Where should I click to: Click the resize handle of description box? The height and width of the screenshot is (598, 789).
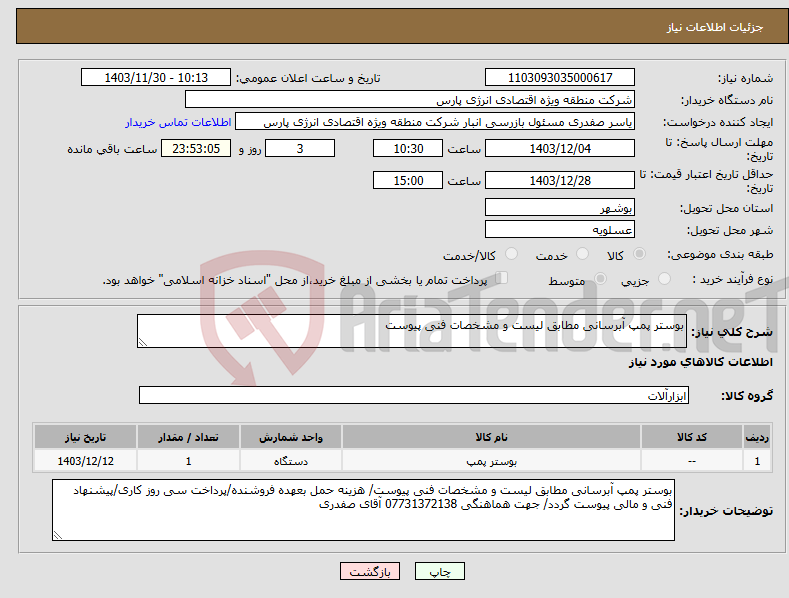pos(143,342)
